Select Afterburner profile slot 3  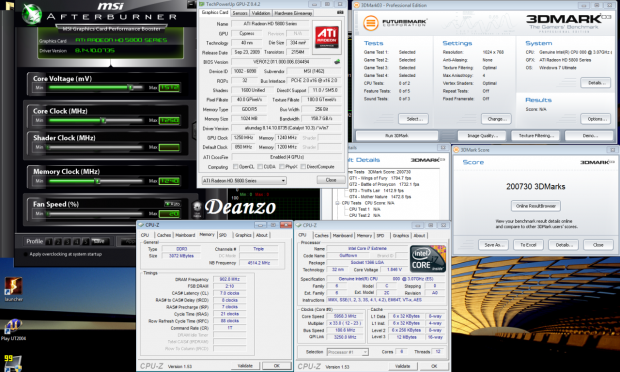68,241
